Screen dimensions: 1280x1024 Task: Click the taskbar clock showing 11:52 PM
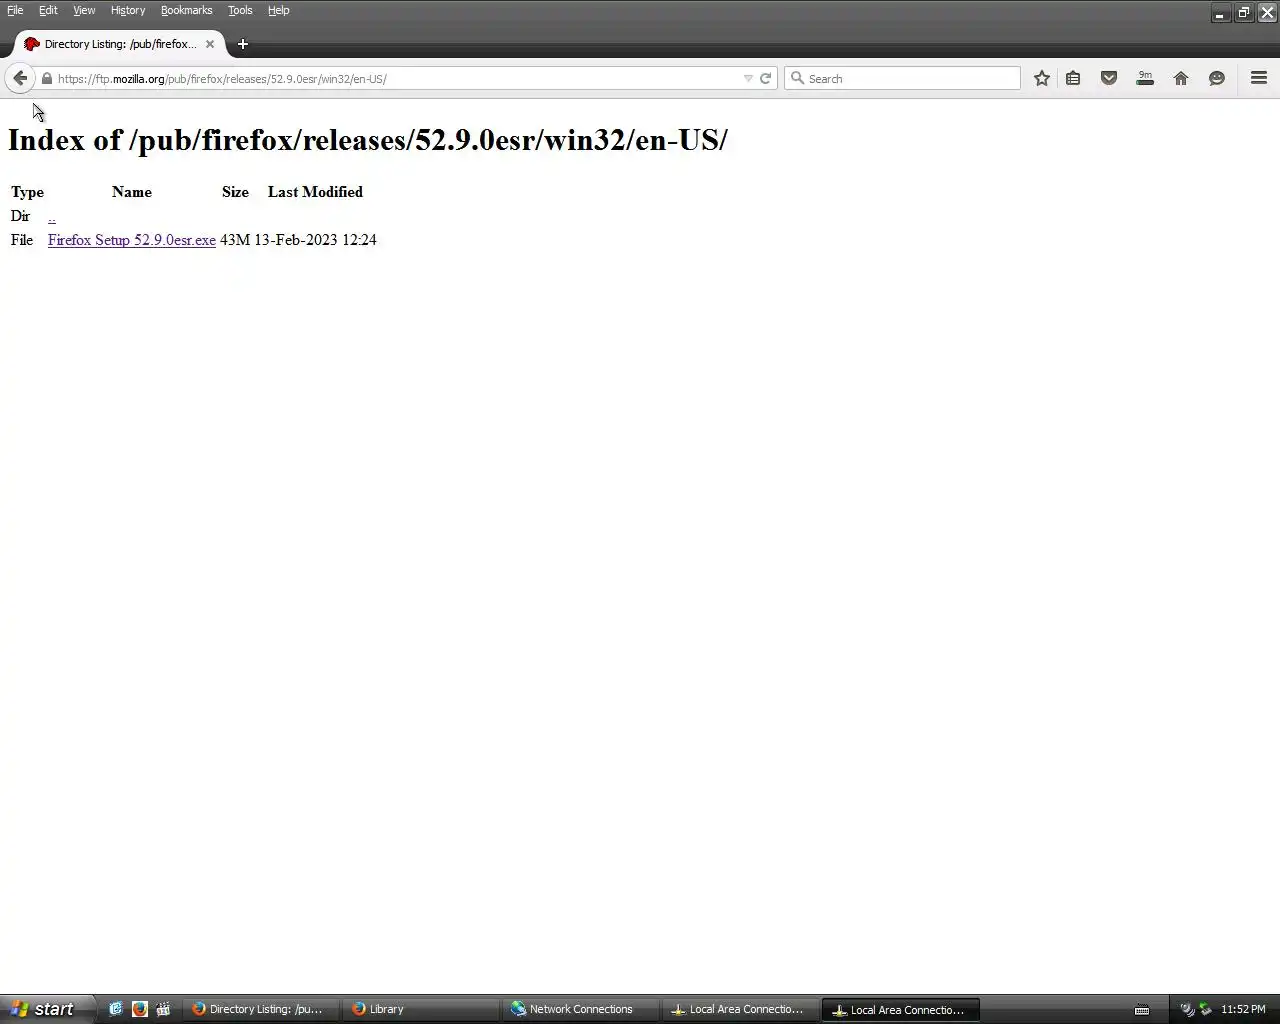(x=1243, y=1010)
